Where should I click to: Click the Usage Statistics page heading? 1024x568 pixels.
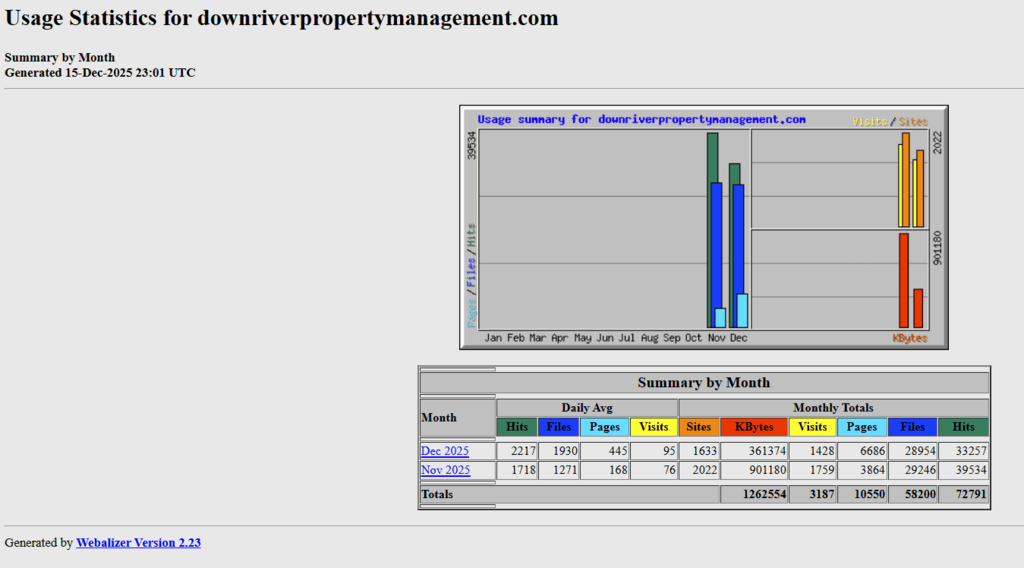282,18
